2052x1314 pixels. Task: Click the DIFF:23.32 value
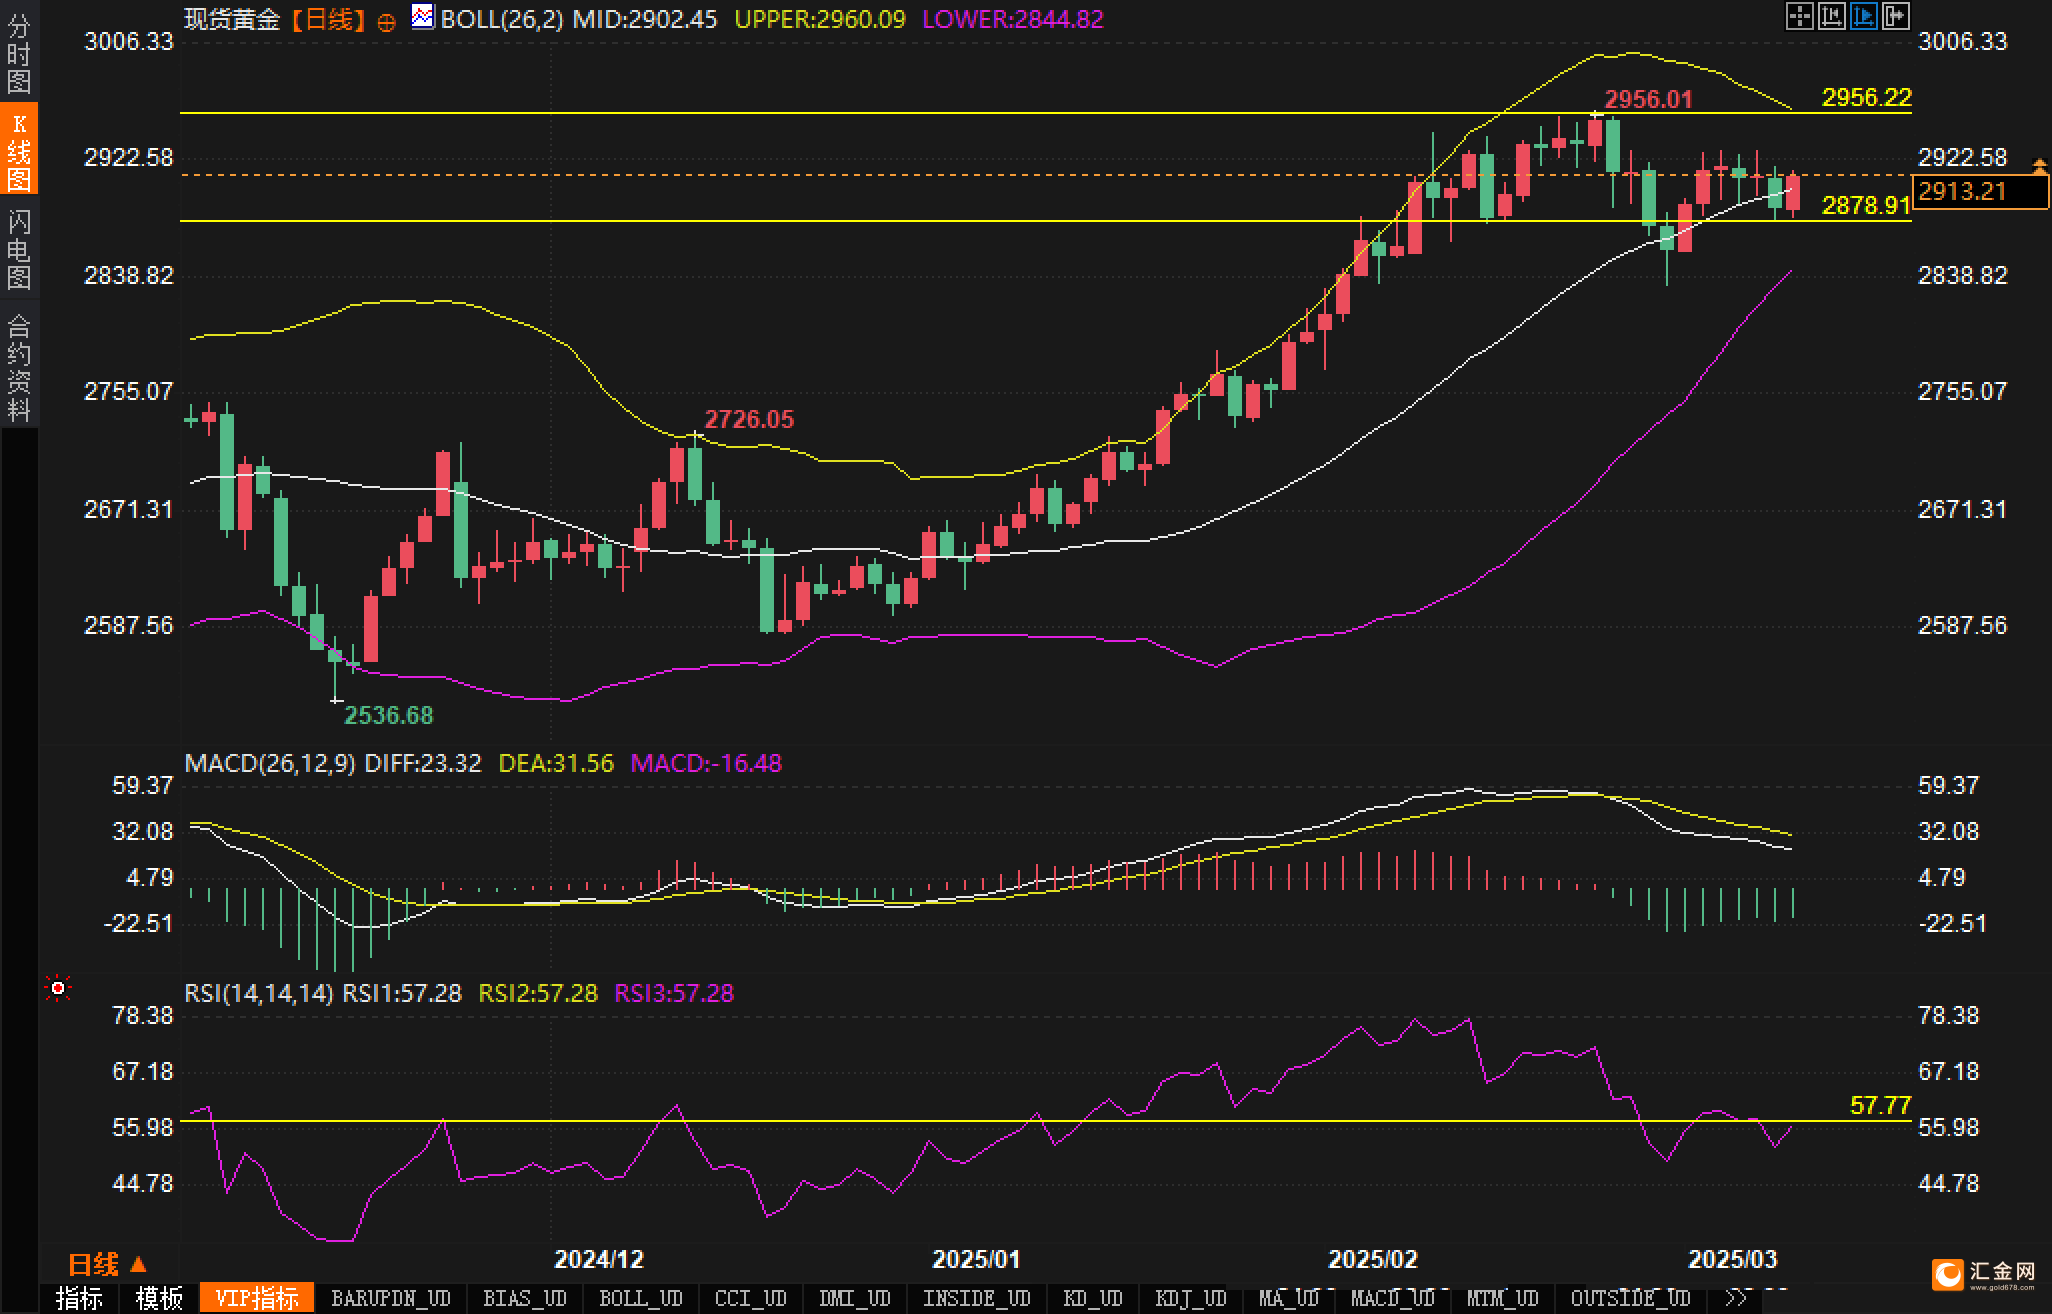pos(423,763)
